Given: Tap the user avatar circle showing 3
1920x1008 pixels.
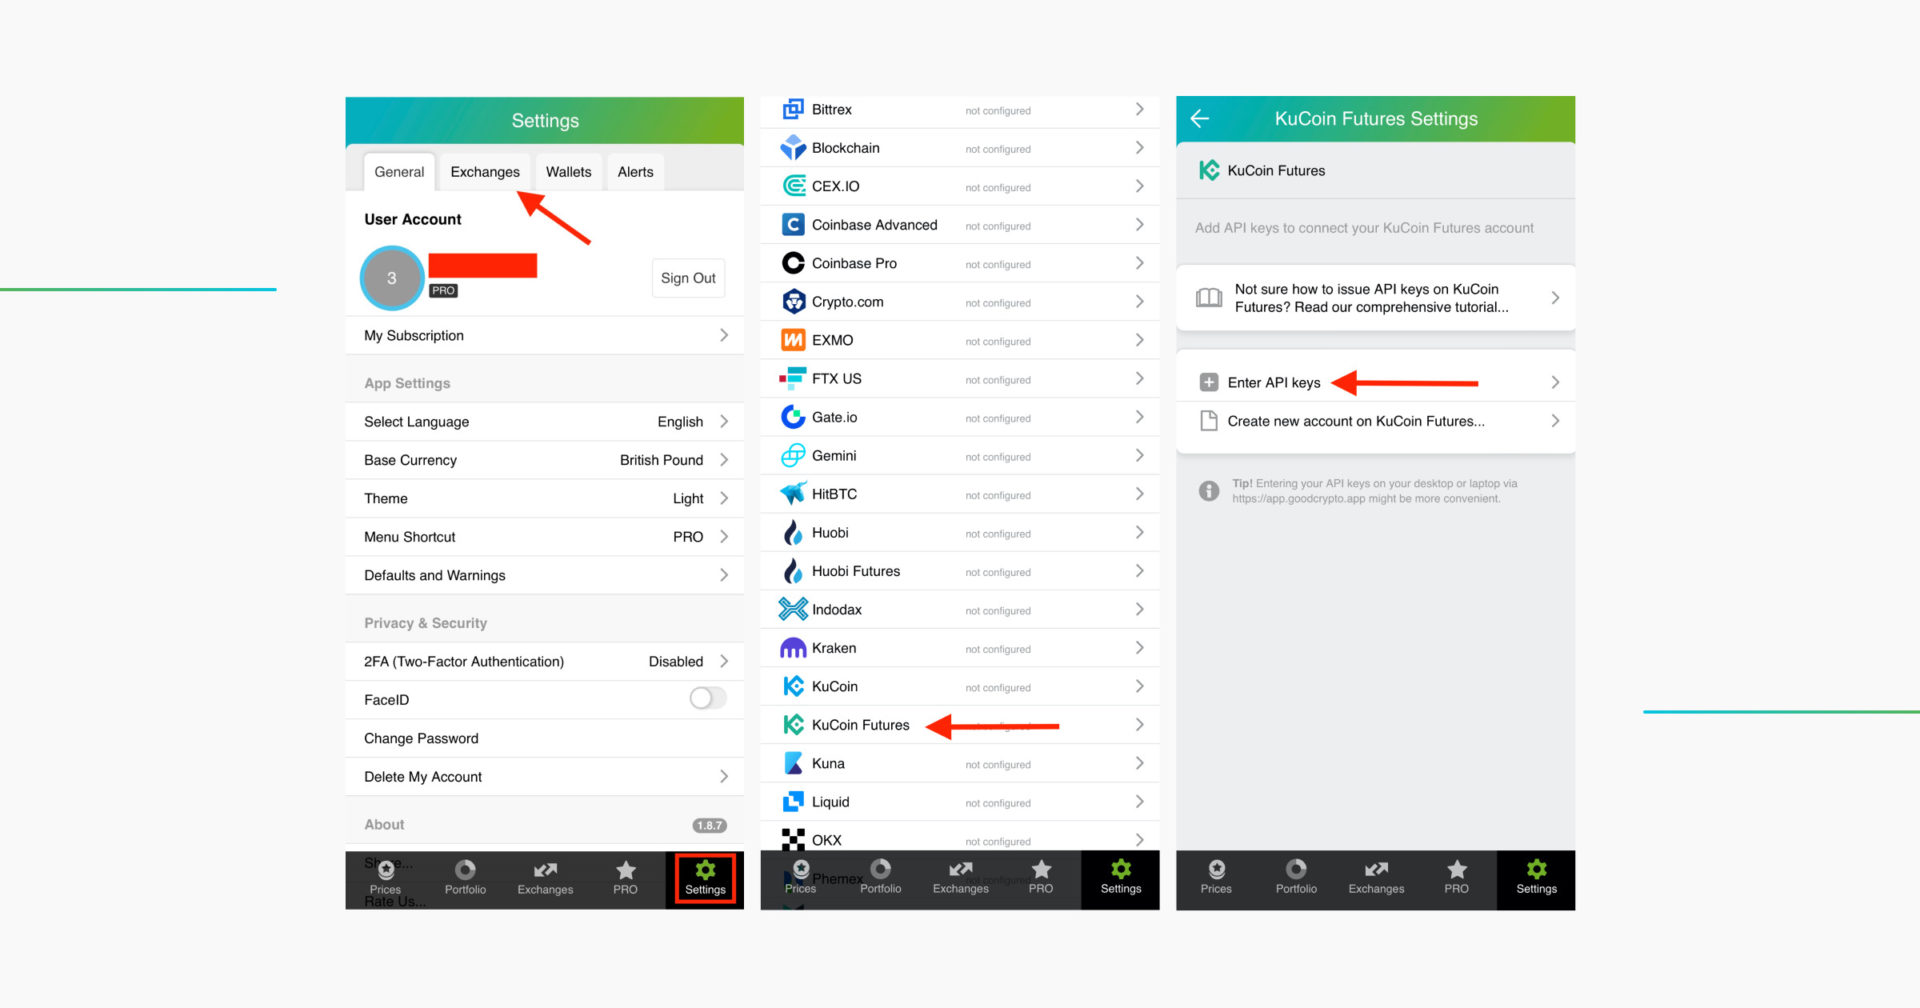Looking at the screenshot, I should [392, 278].
